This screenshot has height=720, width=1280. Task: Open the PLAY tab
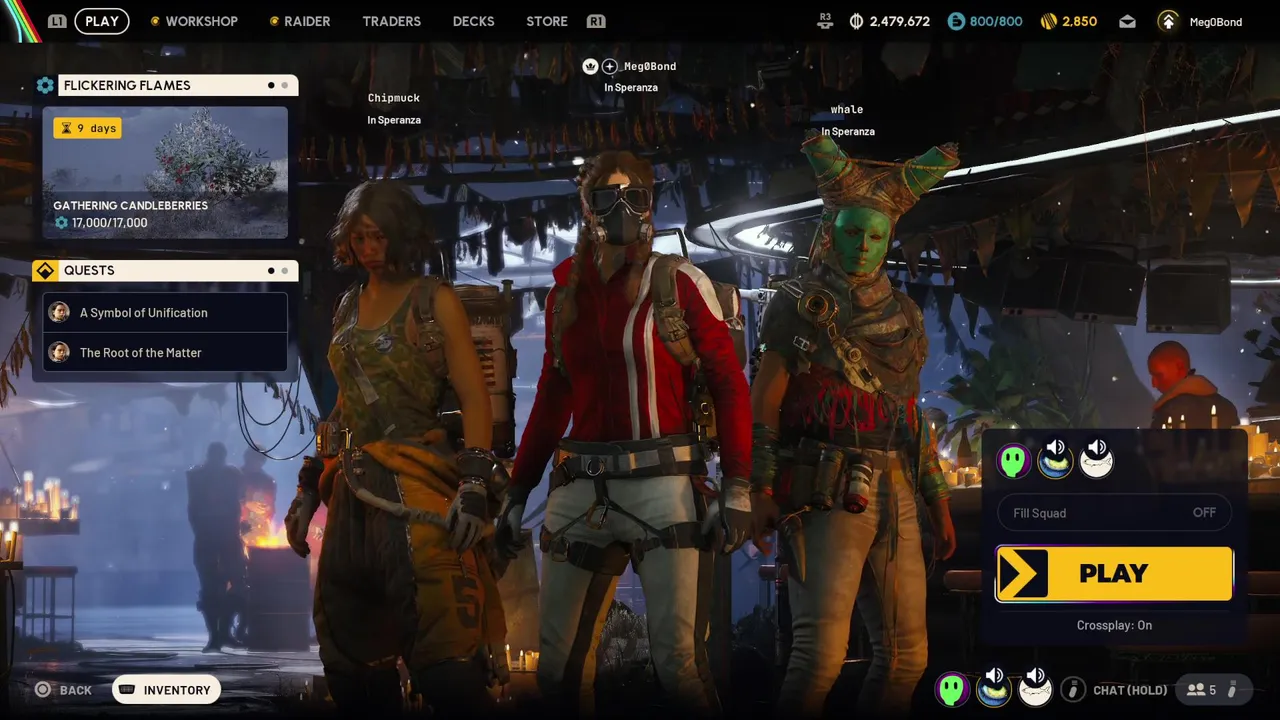pos(102,21)
